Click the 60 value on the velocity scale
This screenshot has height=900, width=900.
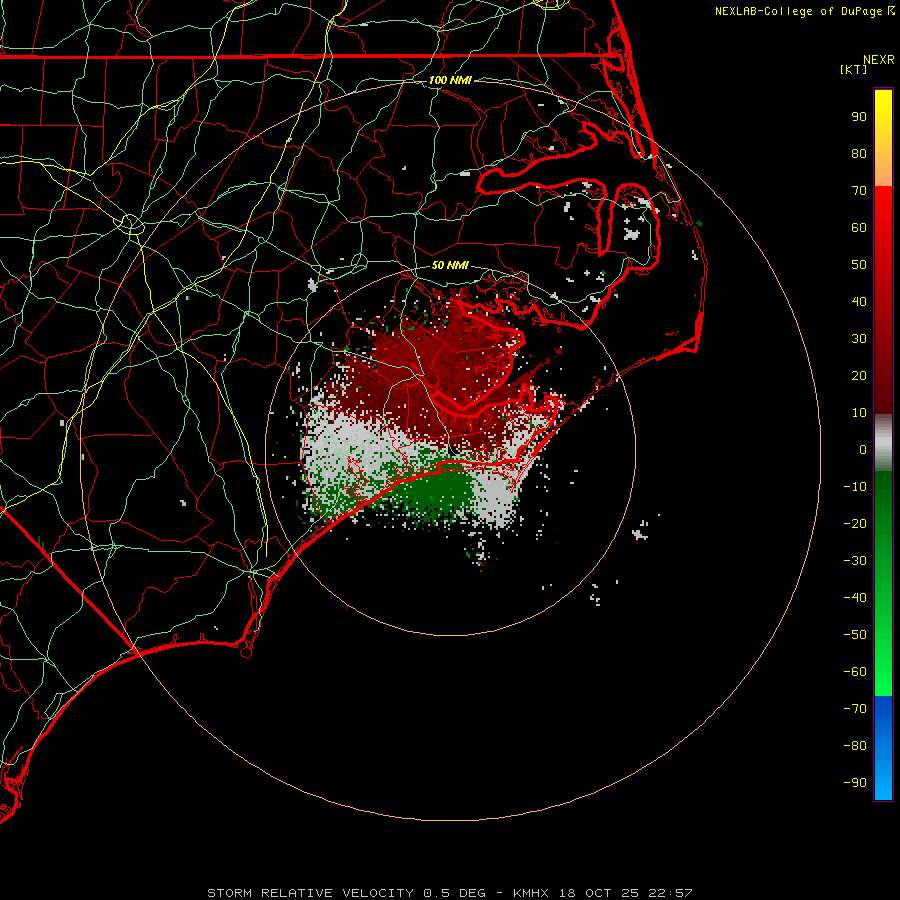pos(859,227)
